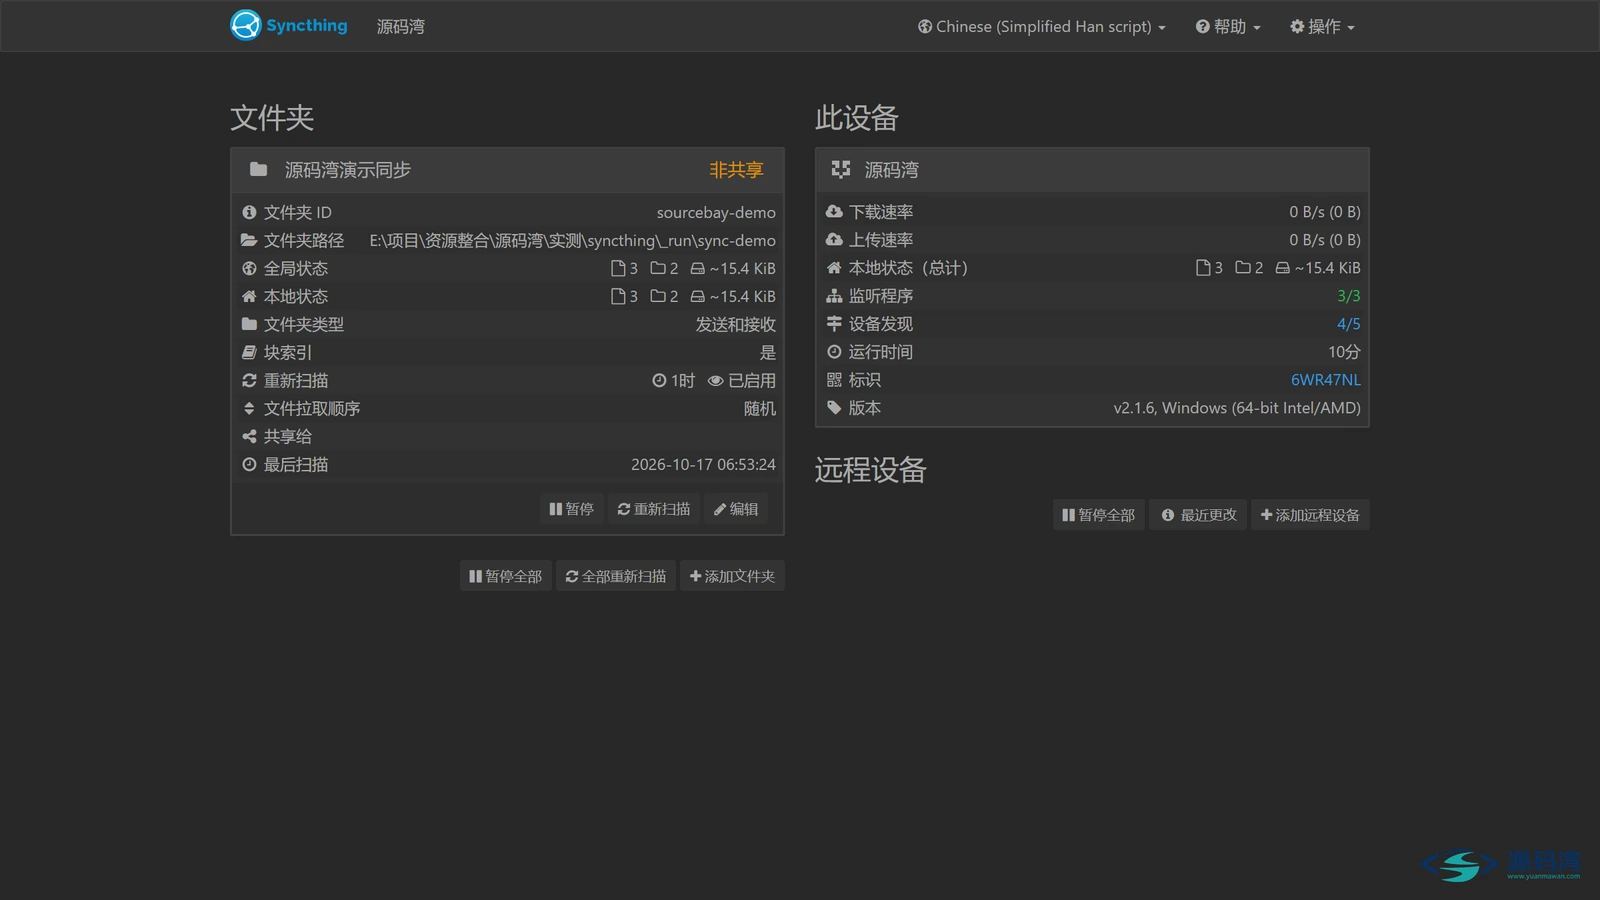The width and height of the screenshot is (1600, 900).
Task: Open the 操作 actions menu
Action: point(1322,26)
